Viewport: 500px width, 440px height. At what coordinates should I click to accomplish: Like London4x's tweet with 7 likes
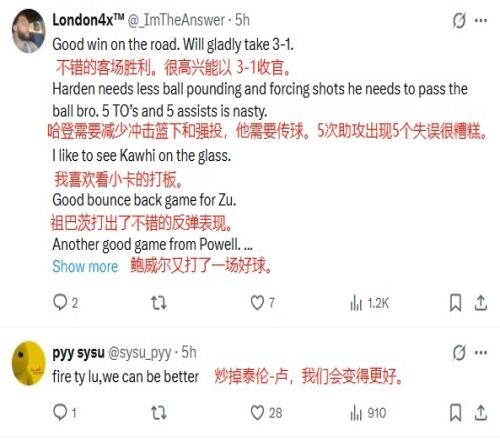(263, 303)
